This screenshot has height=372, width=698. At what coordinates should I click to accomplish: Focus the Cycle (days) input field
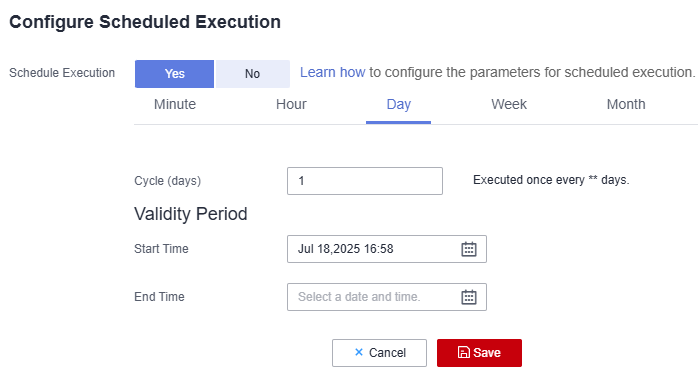(365, 181)
